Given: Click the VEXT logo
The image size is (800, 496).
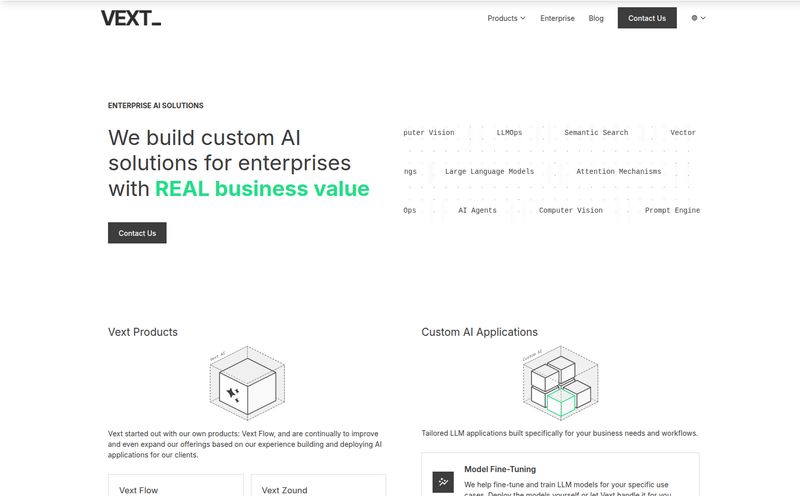Looking at the screenshot, I should tap(131, 18).
